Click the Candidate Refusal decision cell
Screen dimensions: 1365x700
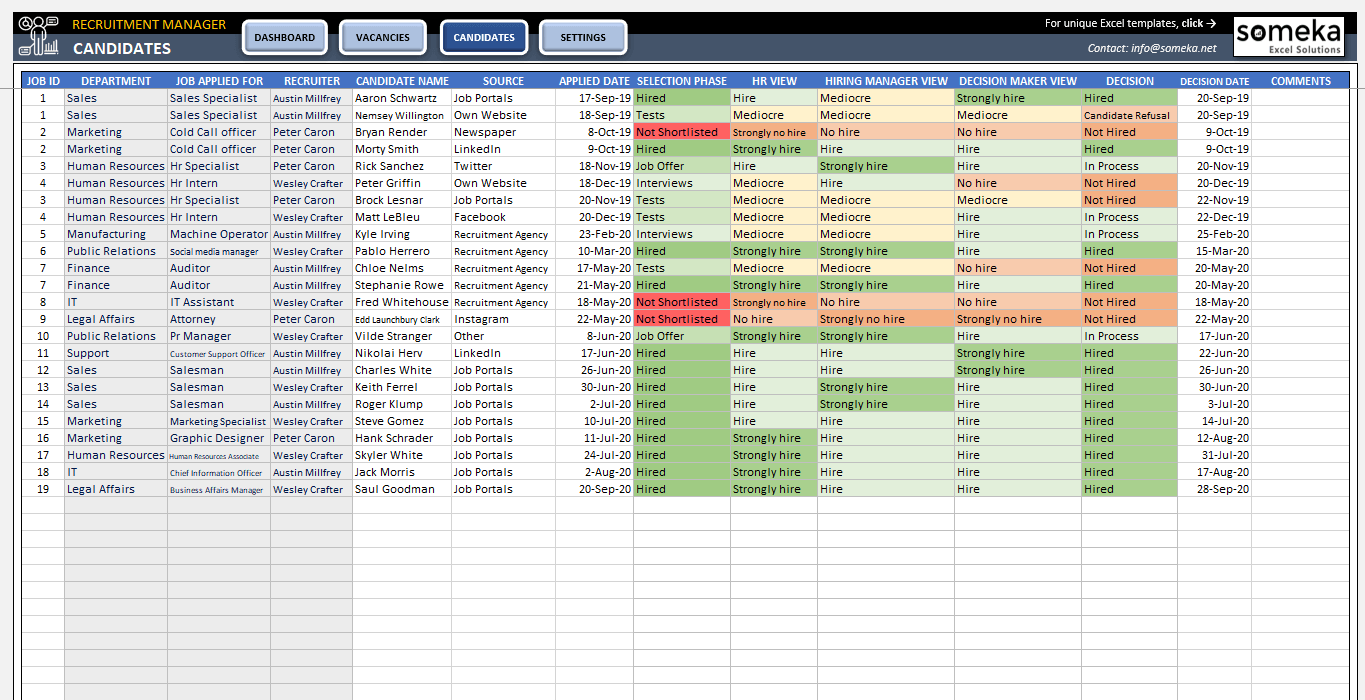pos(1129,114)
